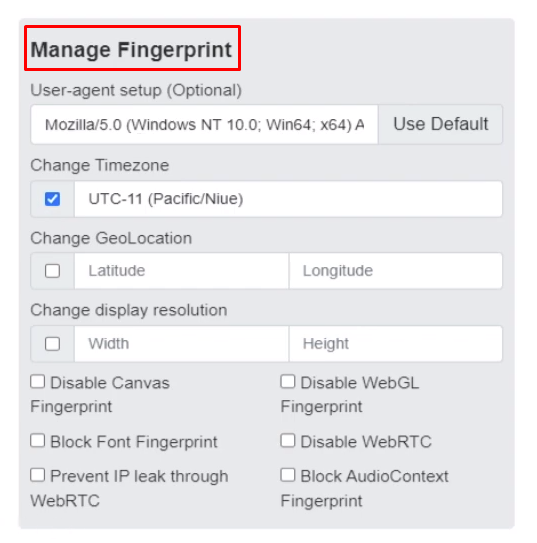Open the UTC-11 (Pacific/Niue) timezone selector
Image resolution: width=537 pixels, height=543 pixels.
click(288, 199)
